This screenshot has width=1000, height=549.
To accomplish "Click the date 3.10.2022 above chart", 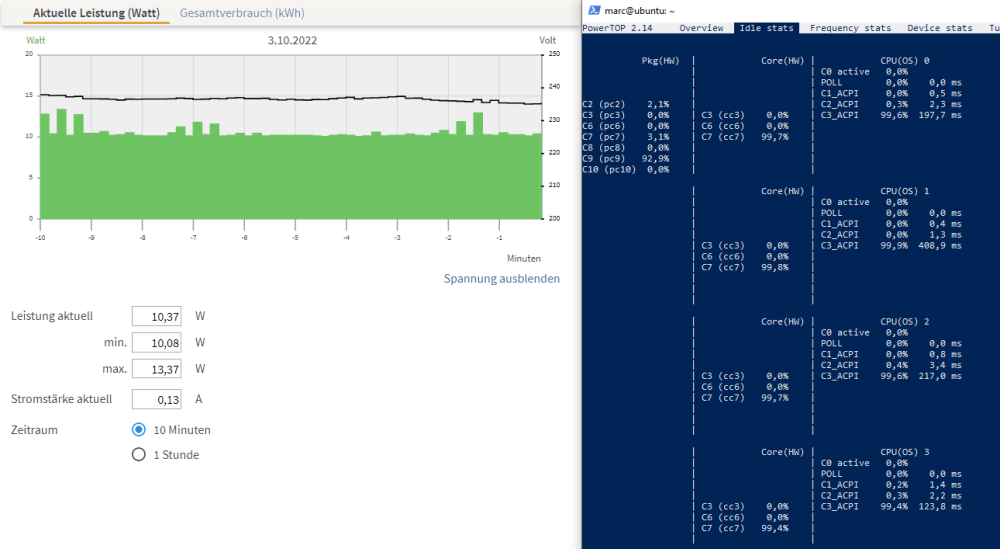I will click(292, 40).
